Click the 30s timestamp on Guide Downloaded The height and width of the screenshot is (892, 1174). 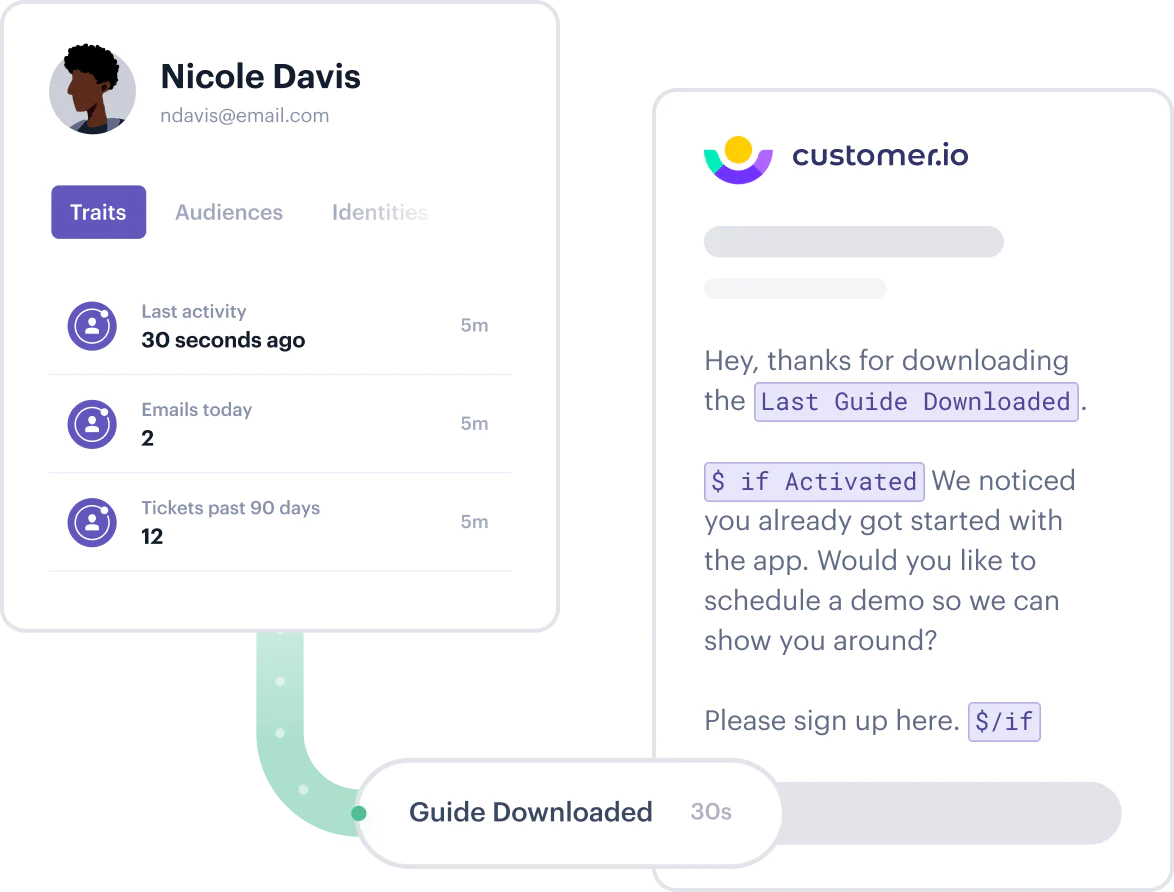click(711, 812)
